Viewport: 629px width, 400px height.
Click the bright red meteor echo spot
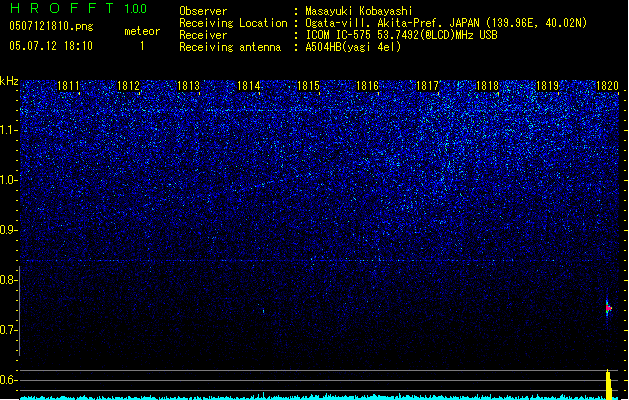pyautogui.click(x=608, y=308)
